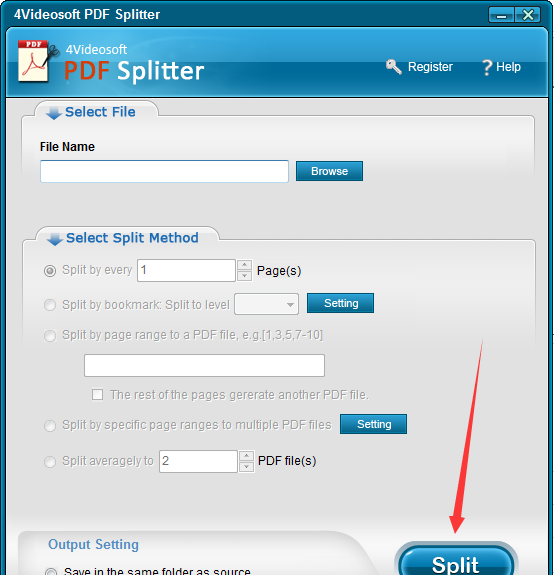Click the Select File arrow icon
The width and height of the screenshot is (554, 575).
click(54, 113)
